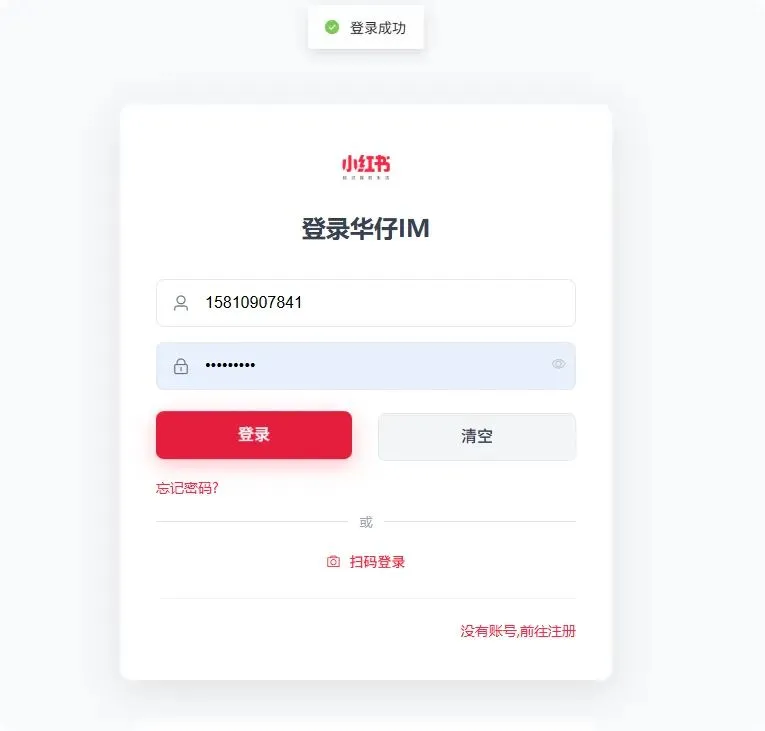765x731 pixels.
Task: Click the 或 divider label
Action: (x=366, y=522)
